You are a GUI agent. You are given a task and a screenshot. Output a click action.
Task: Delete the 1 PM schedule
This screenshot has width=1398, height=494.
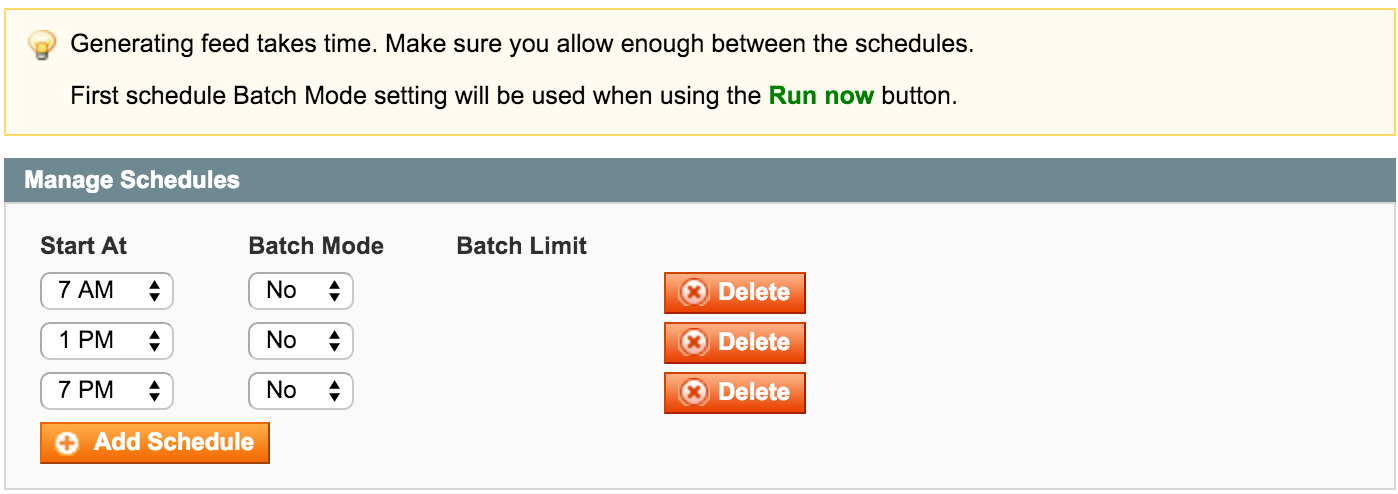735,343
